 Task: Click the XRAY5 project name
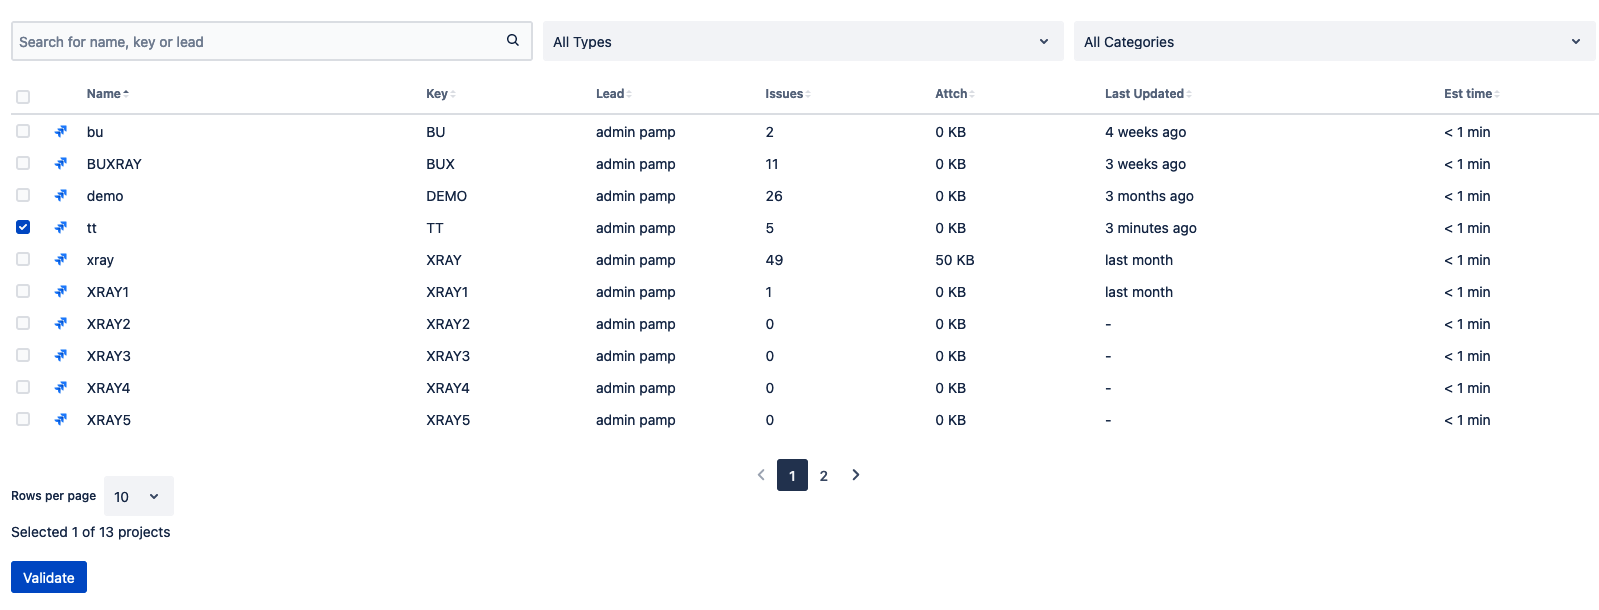pyautogui.click(x=108, y=420)
